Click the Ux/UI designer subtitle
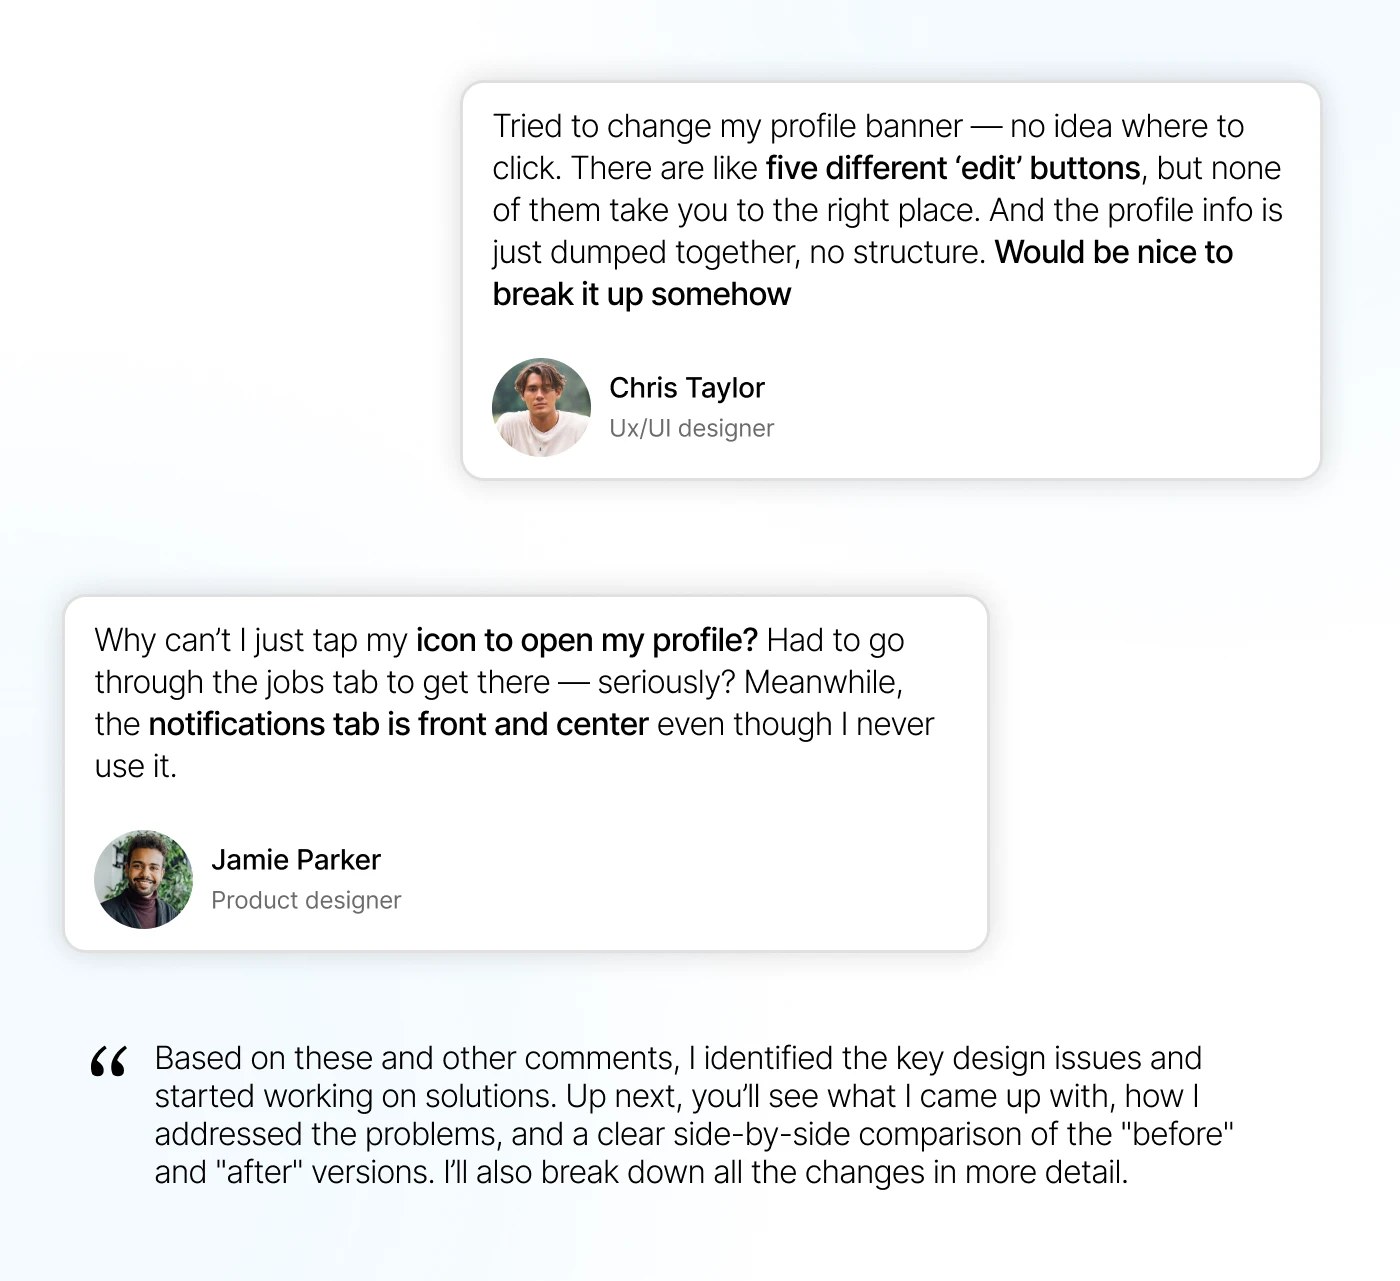Viewport: 1400px width, 1281px height. (x=692, y=428)
